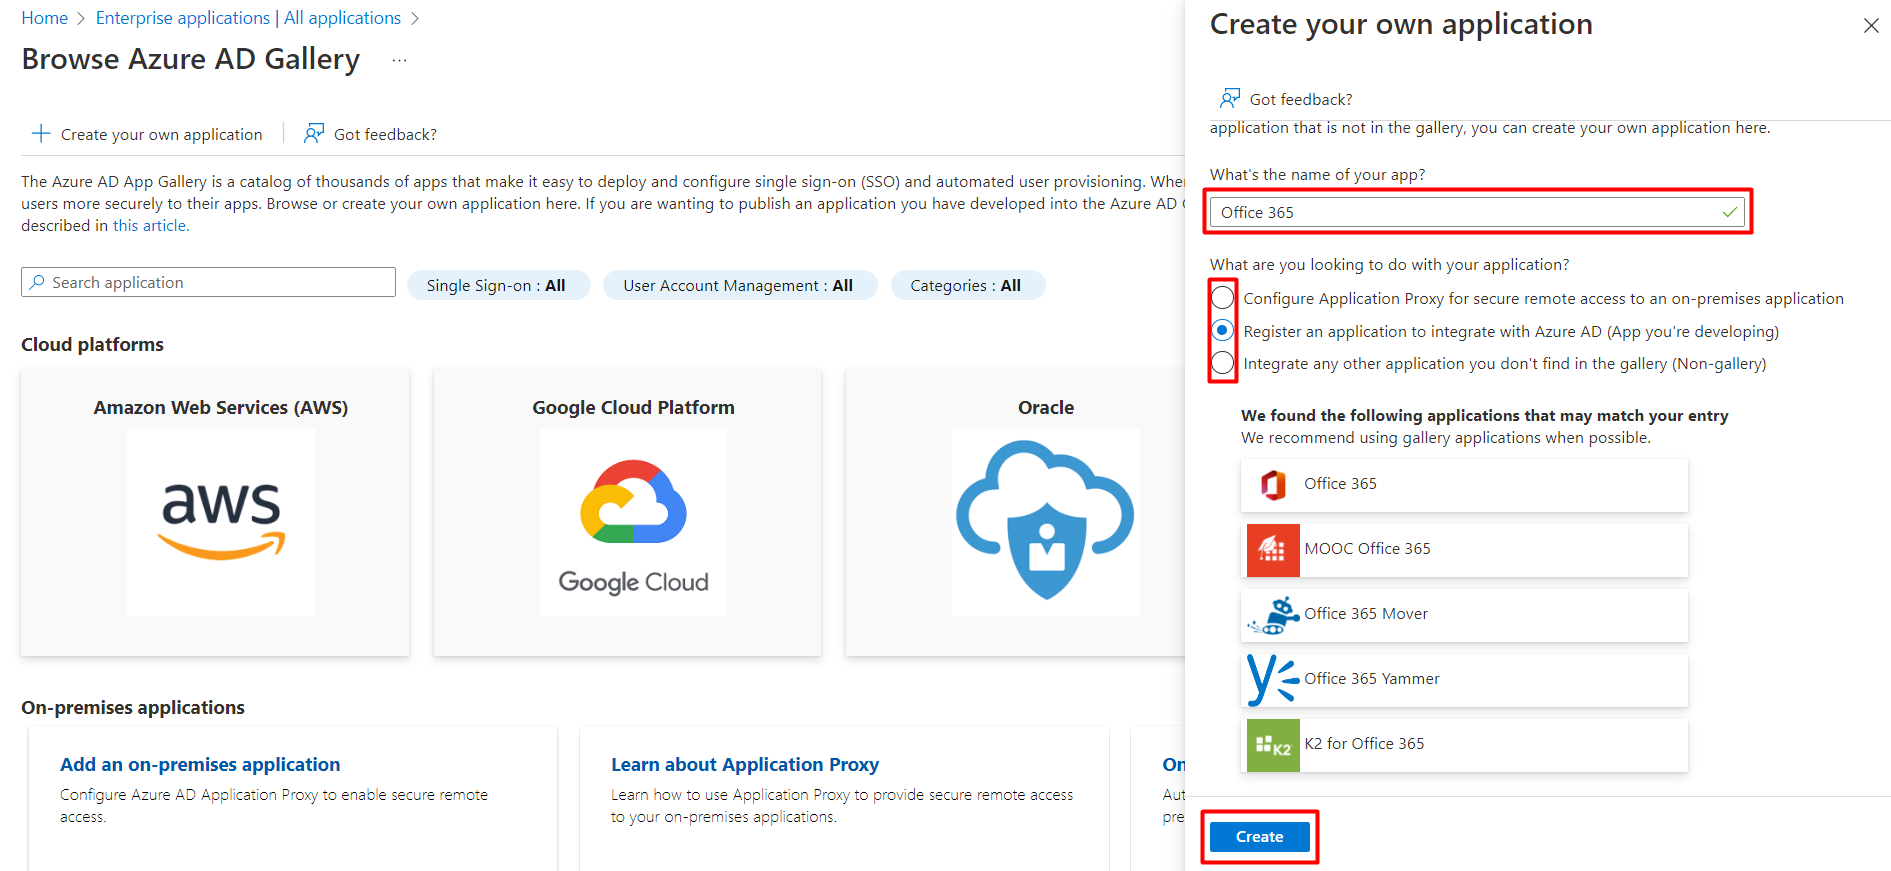1891x871 pixels.
Task: Select the Oracle cloud shield logo
Action: (1045, 522)
